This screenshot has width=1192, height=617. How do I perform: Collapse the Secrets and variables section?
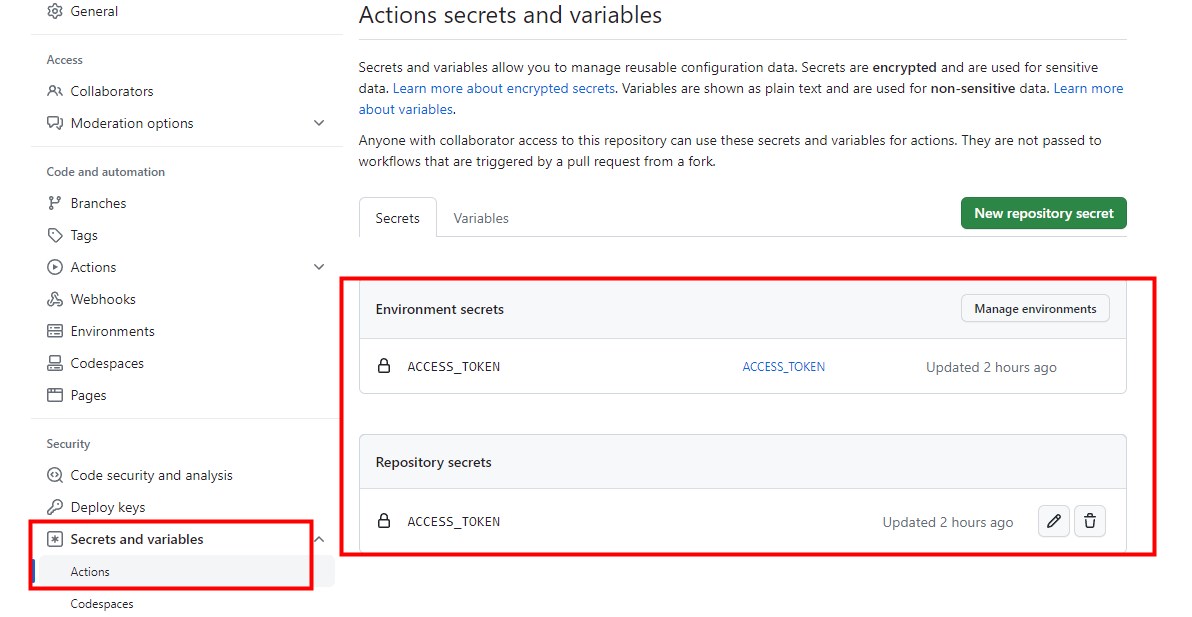[x=319, y=539]
